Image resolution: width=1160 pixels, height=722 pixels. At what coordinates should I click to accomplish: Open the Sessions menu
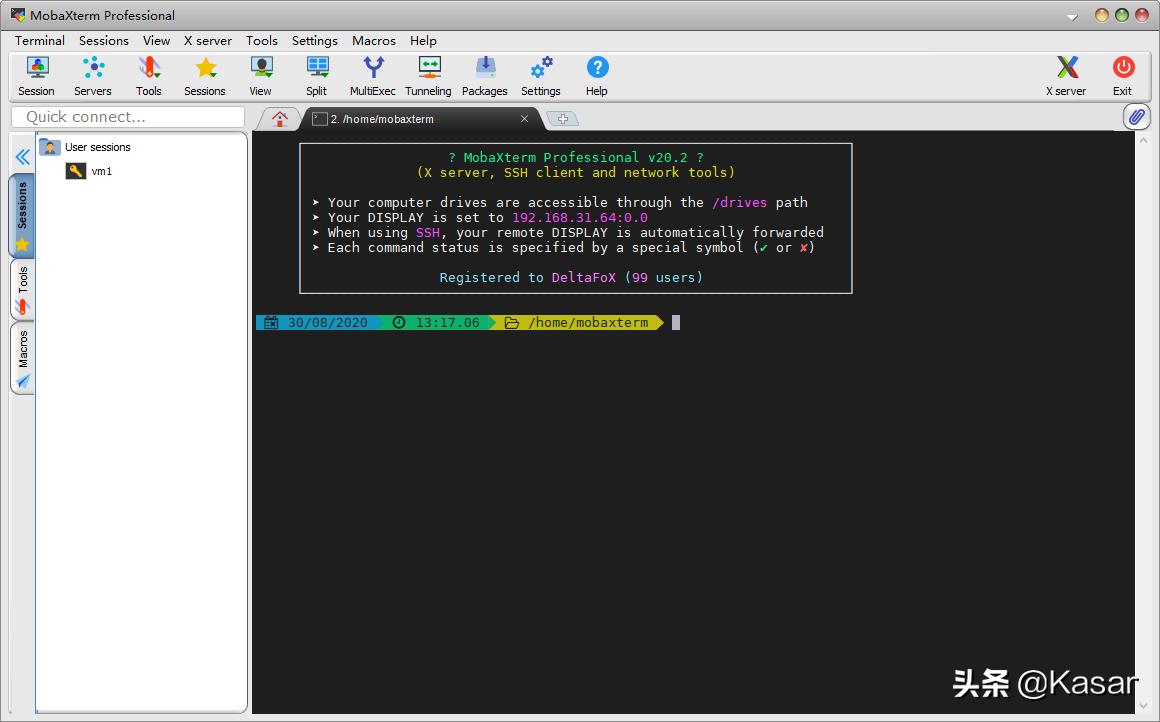[x=104, y=41]
